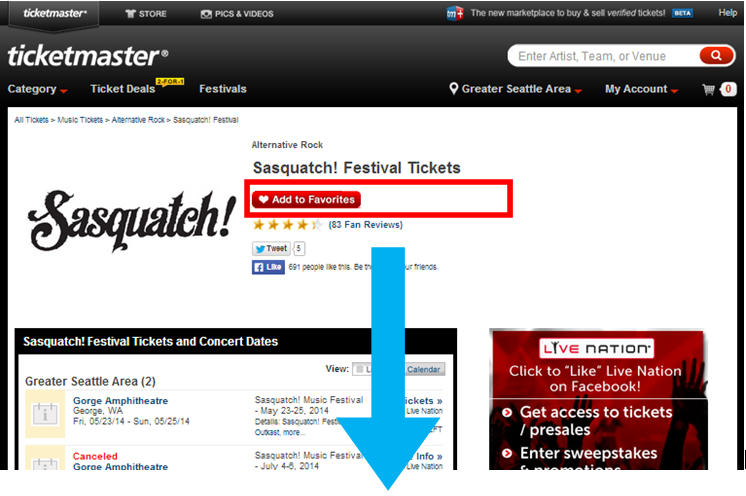The image size is (746, 496).
Task: Click the red search magnifier button
Action: [716, 56]
